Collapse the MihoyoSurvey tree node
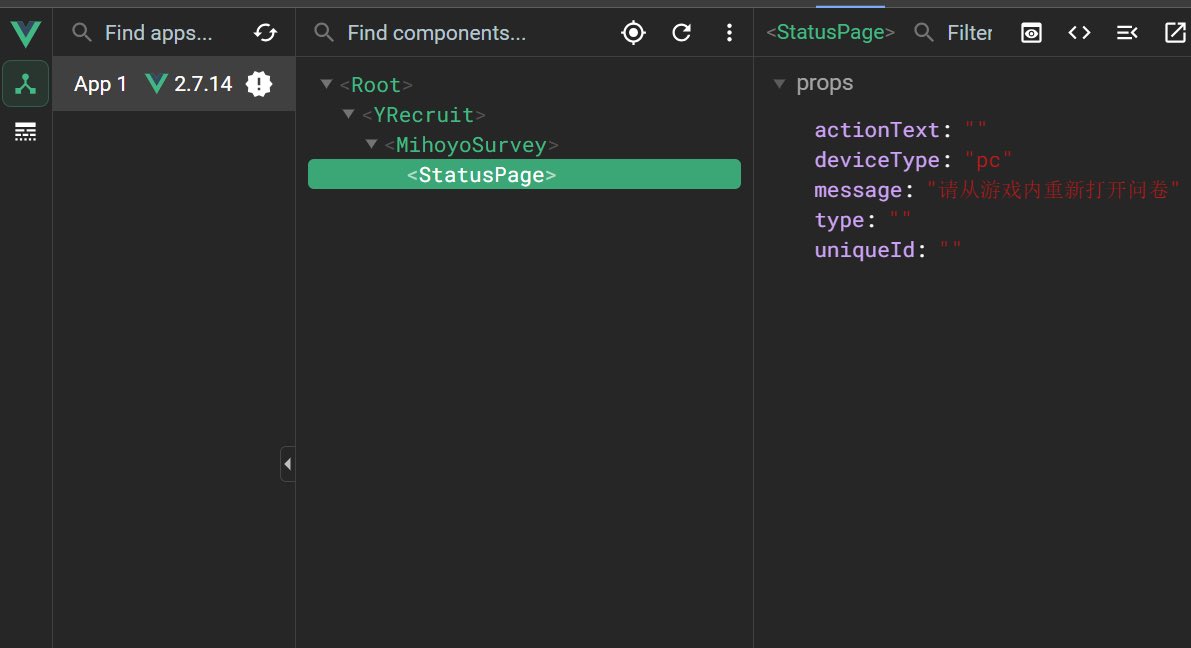 (x=371, y=144)
